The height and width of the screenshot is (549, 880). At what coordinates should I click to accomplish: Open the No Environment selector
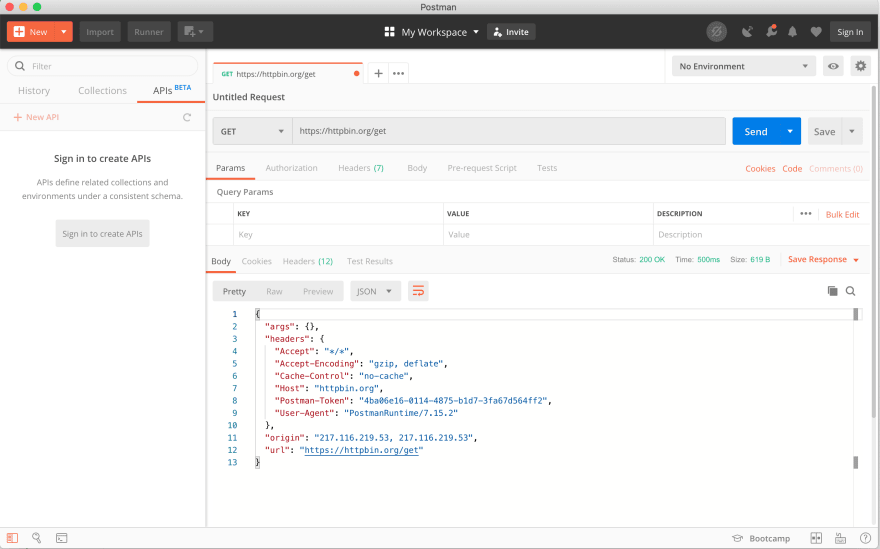pyautogui.click(x=744, y=66)
